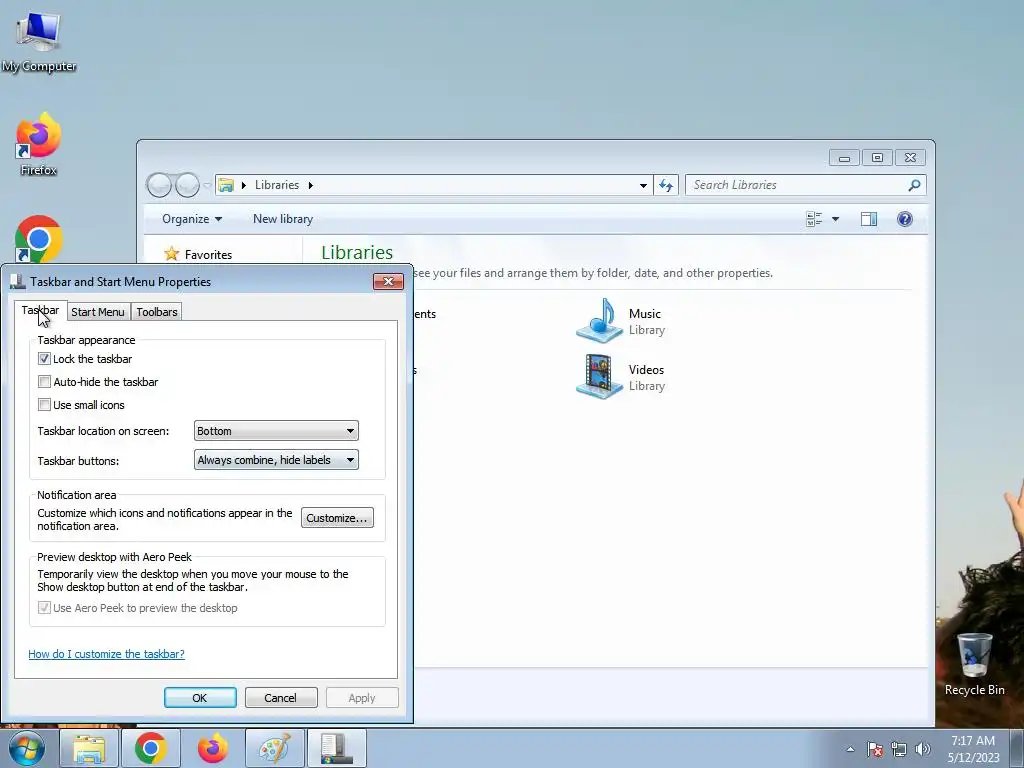Click Show desktop button at taskbar end

point(1017,748)
